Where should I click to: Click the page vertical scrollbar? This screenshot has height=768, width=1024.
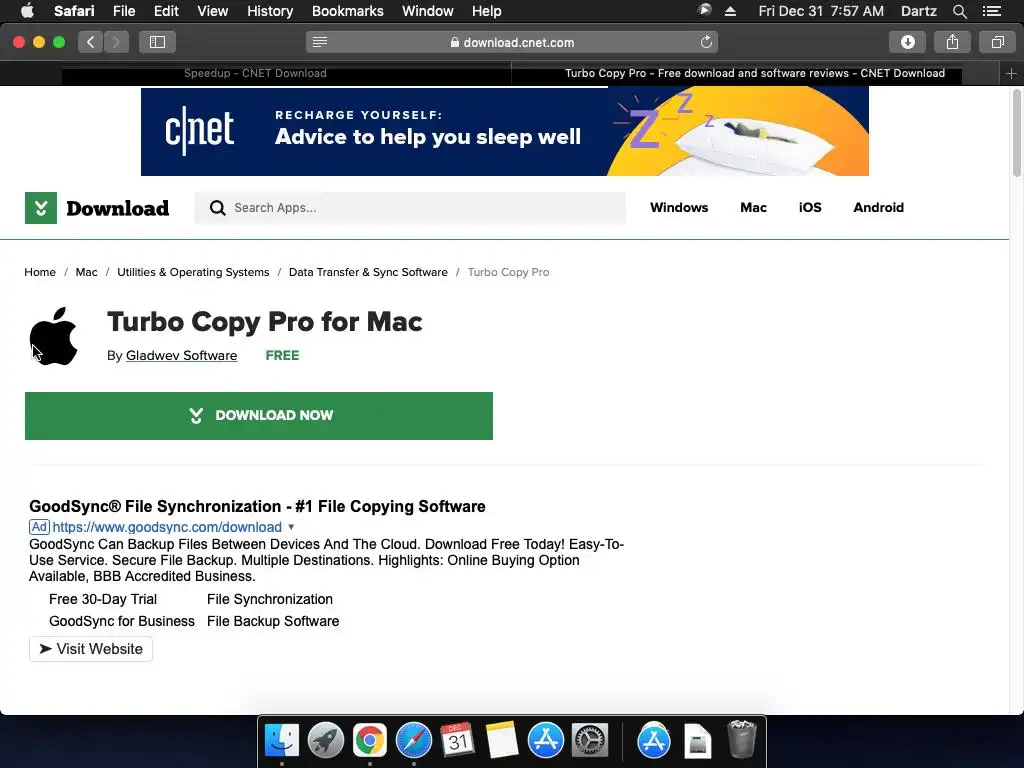(x=1017, y=133)
